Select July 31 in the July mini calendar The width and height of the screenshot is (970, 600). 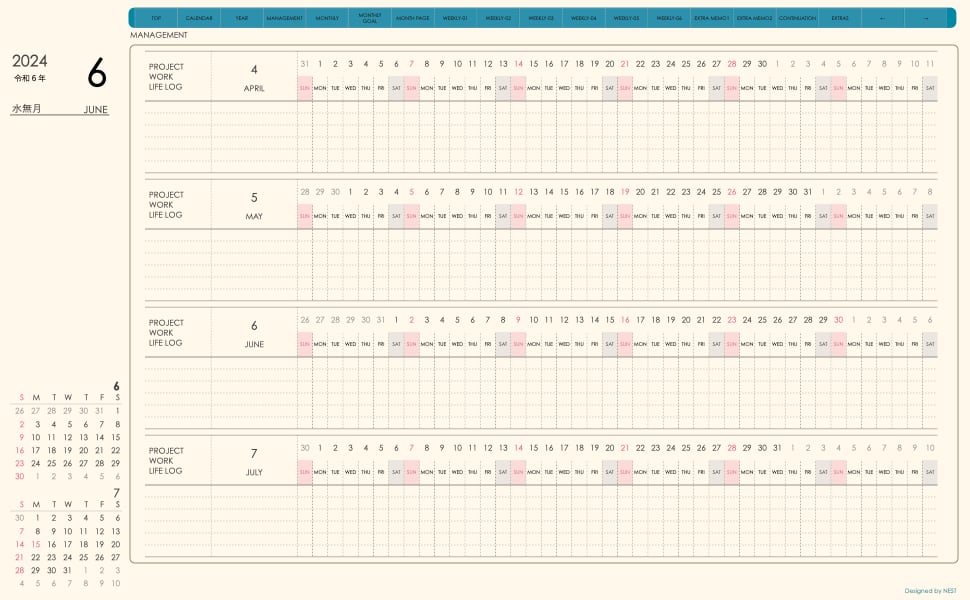point(67,570)
